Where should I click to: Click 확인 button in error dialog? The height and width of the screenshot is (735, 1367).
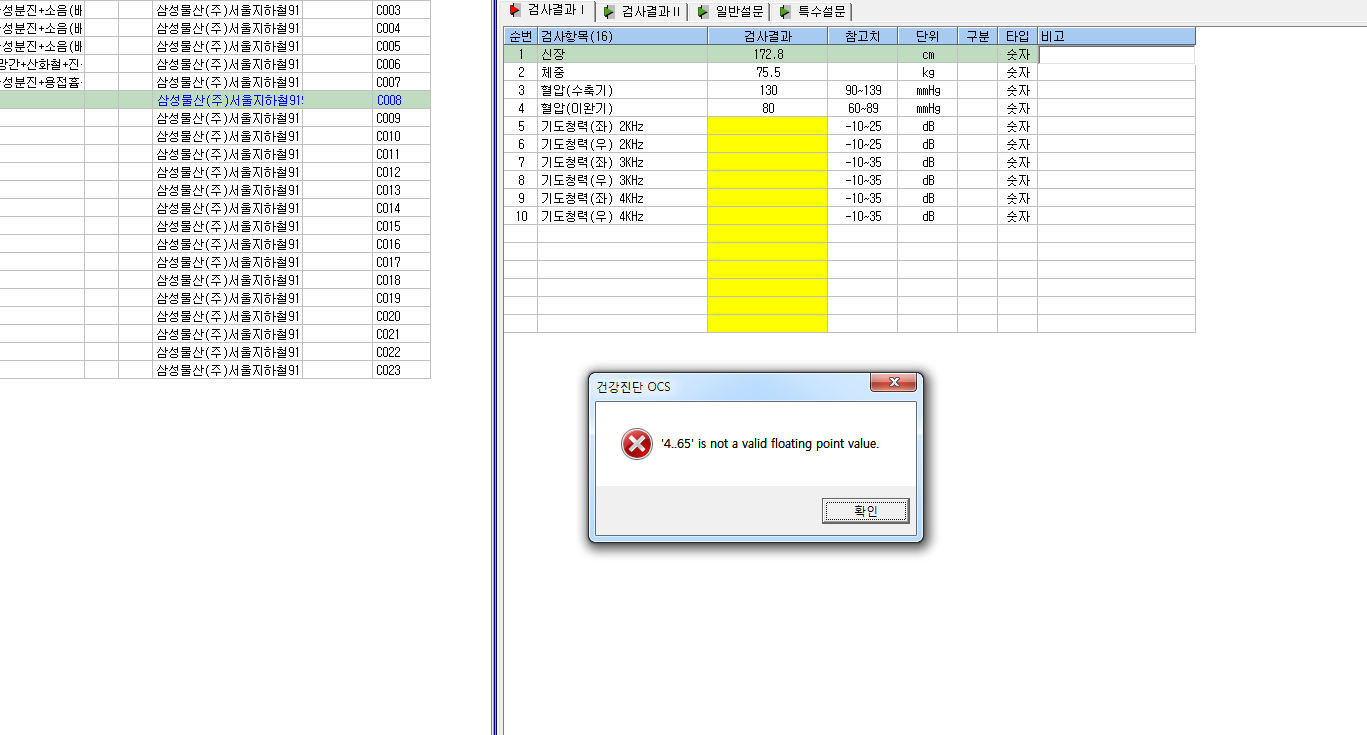click(865, 511)
